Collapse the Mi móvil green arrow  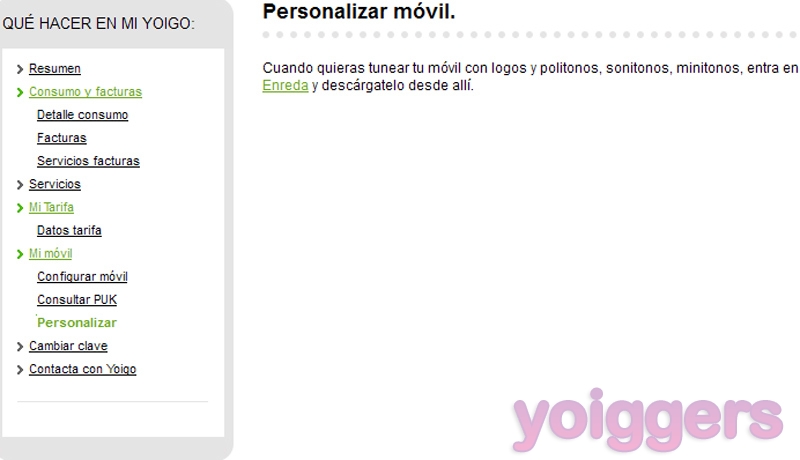tap(20, 254)
